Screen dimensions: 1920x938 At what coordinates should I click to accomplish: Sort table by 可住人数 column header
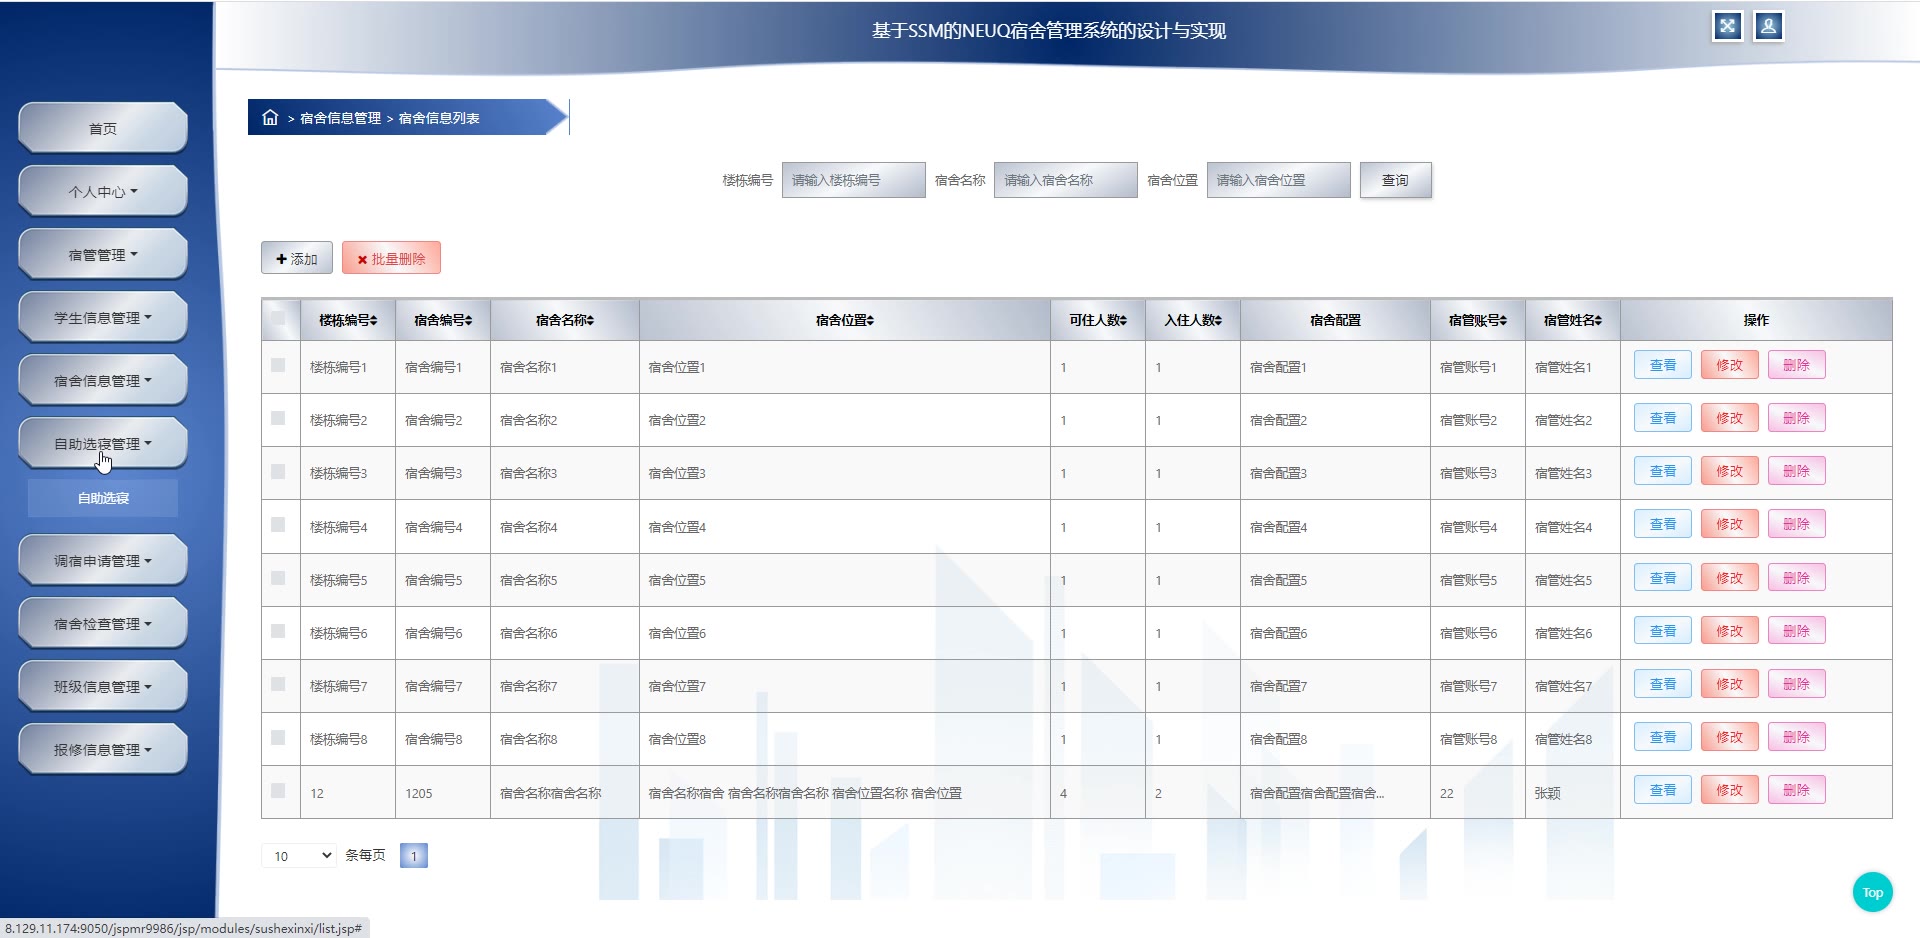[1097, 320]
